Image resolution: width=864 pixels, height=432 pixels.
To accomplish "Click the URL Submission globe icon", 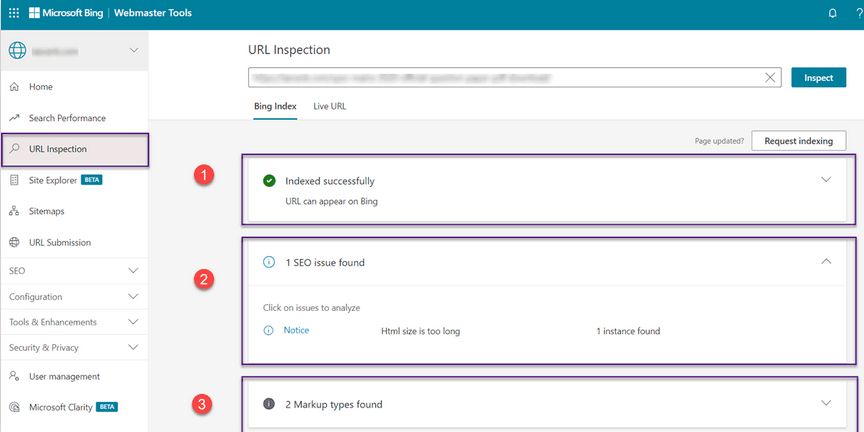I will [15, 242].
